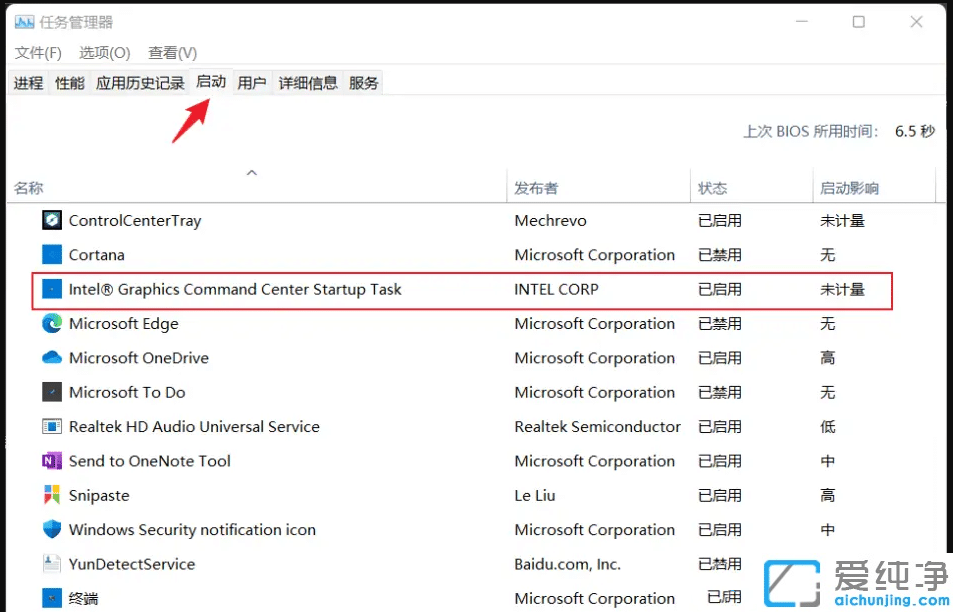
Task: Collapse the 名称 column sort arrow
Action: [x=252, y=171]
